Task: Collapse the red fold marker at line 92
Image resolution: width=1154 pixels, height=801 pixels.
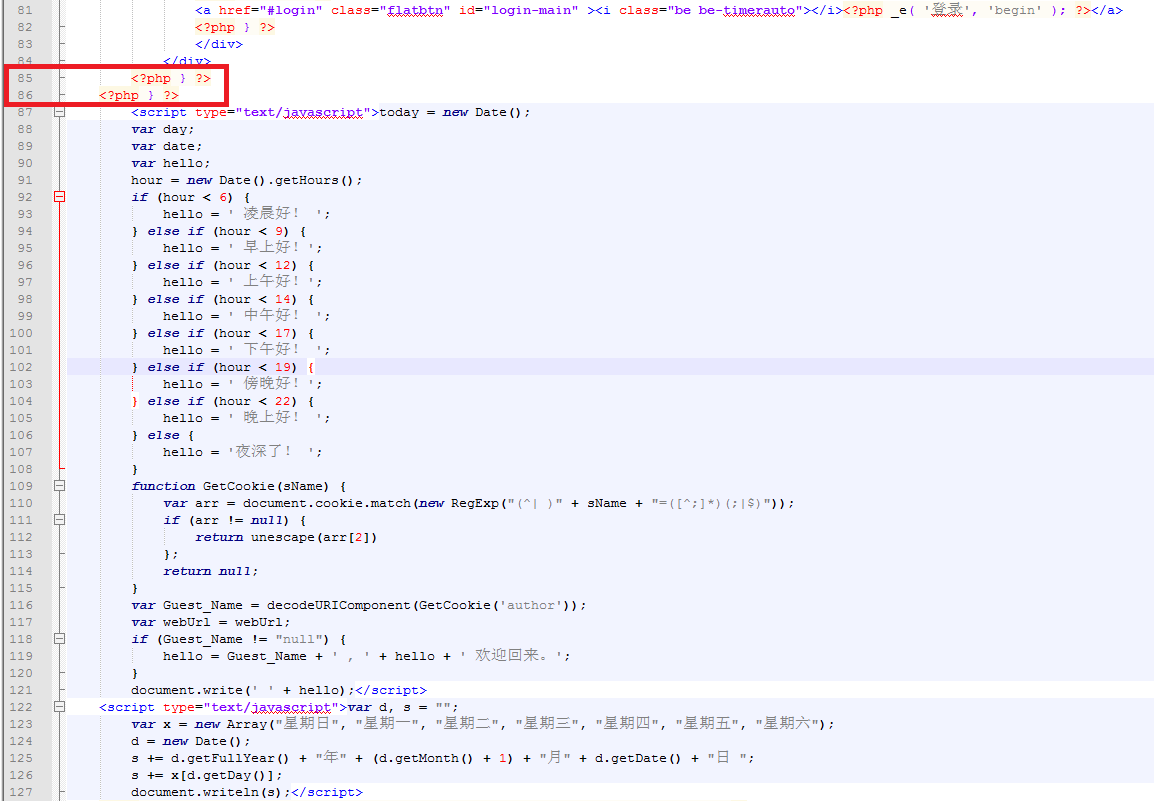Action: (59, 197)
